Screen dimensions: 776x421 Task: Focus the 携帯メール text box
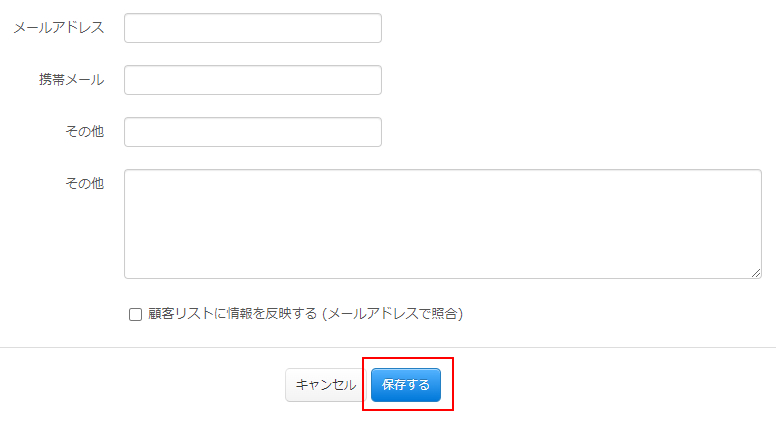click(253, 80)
